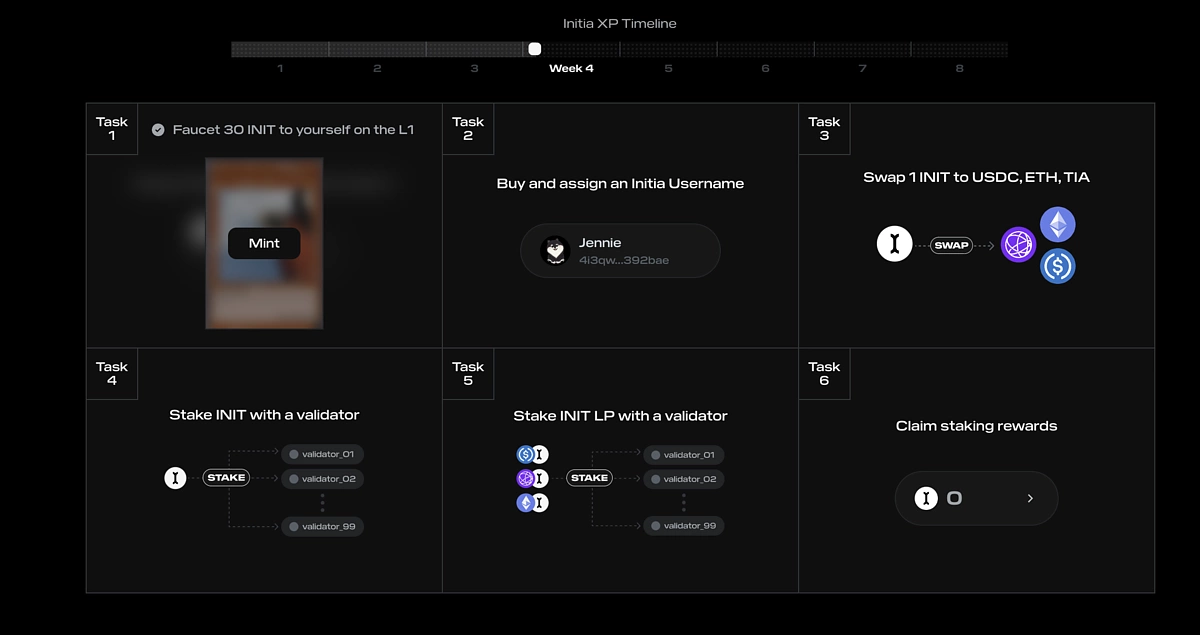The width and height of the screenshot is (1200, 635).
Task: Click 'Buy and assign an Initia Username' heading
Action: click(x=620, y=183)
